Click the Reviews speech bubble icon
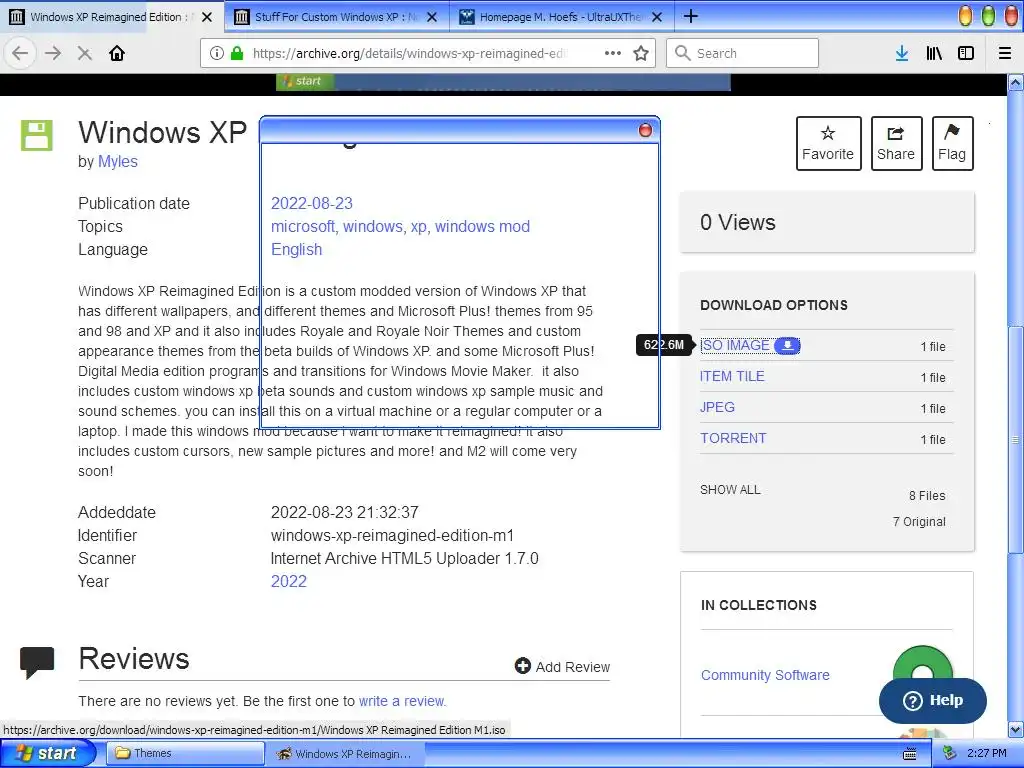 (37, 662)
